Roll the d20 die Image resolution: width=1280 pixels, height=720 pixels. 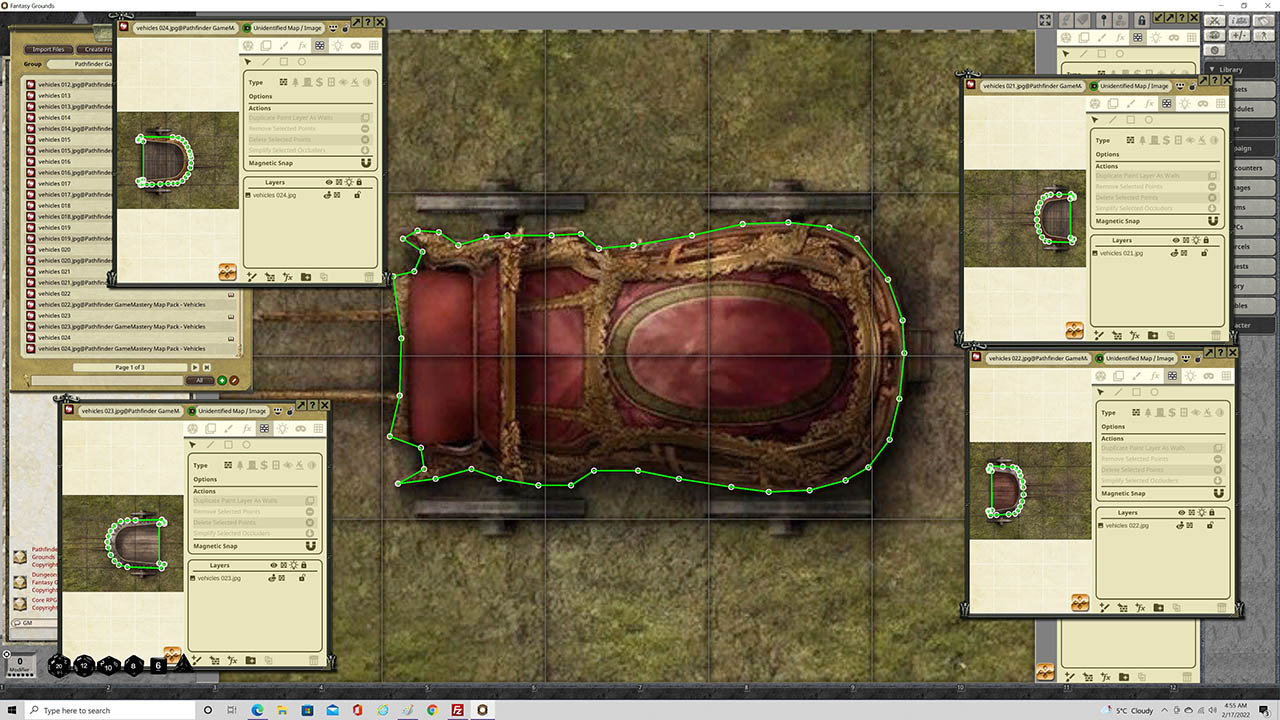pos(60,665)
